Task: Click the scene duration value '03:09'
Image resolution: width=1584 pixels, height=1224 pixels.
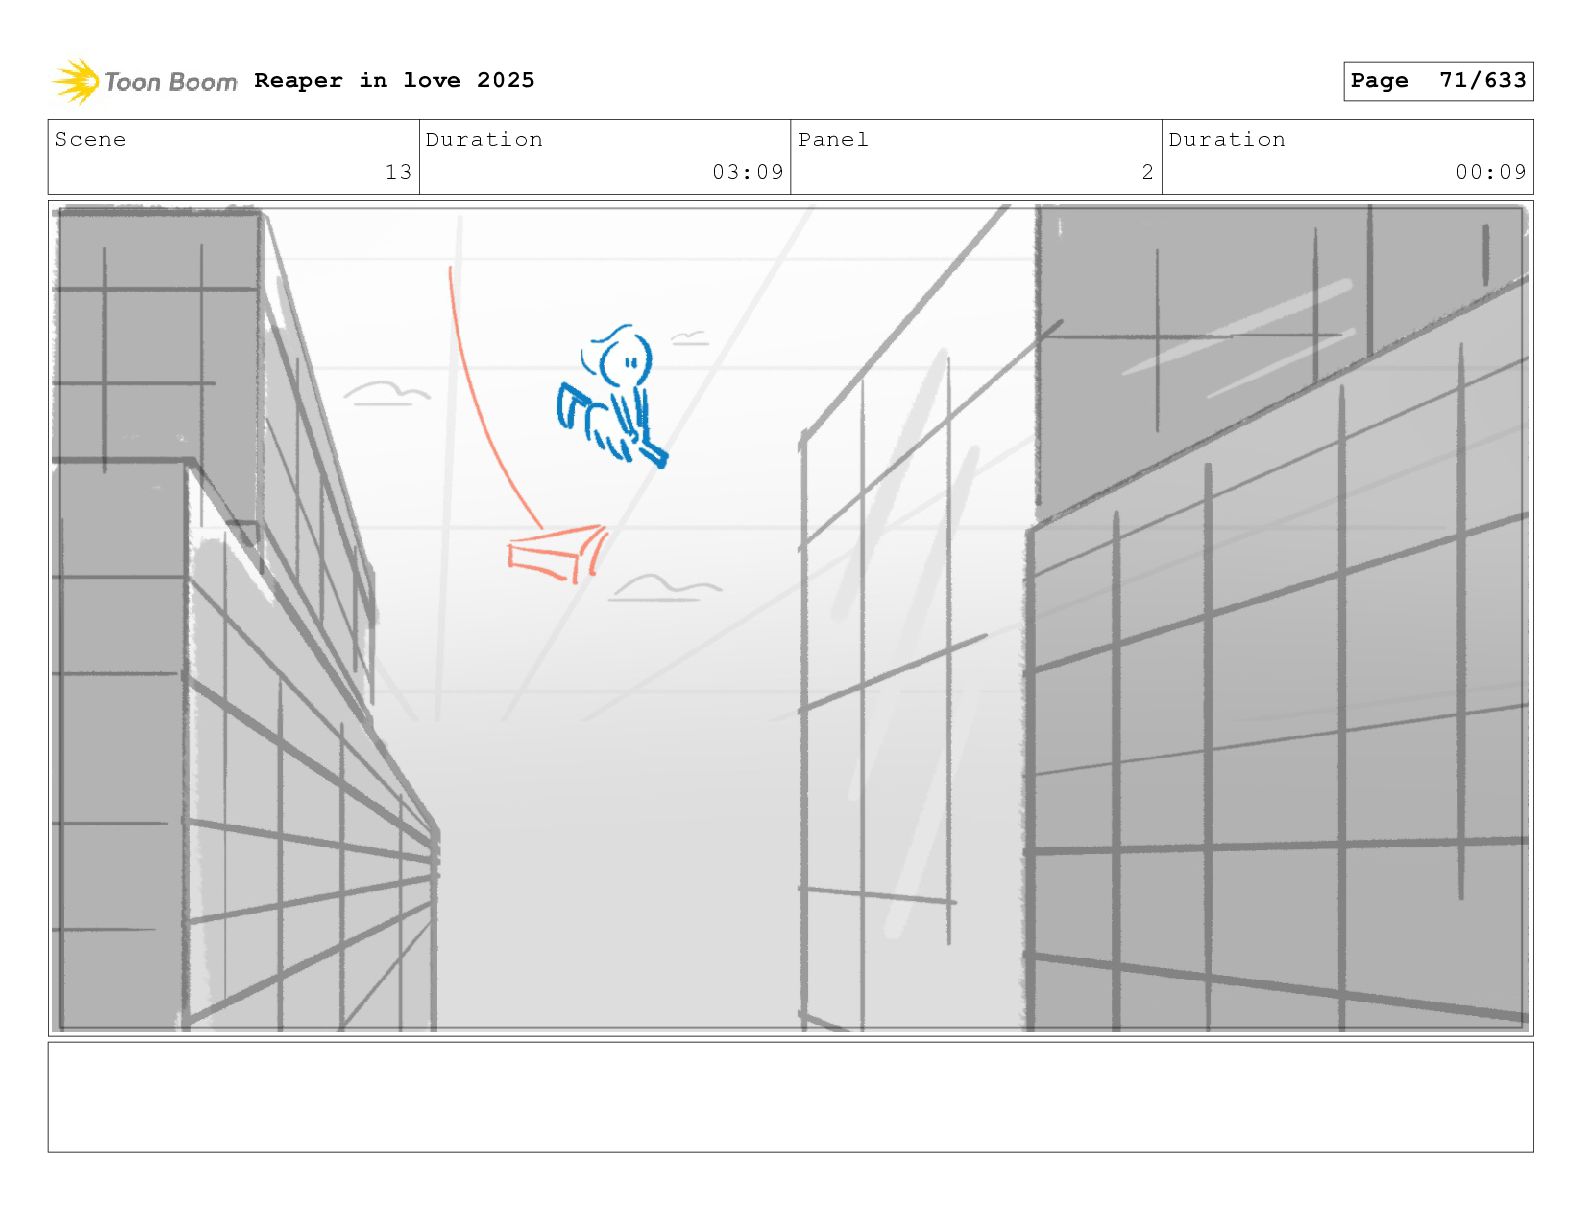Action: tap(748, 172)
